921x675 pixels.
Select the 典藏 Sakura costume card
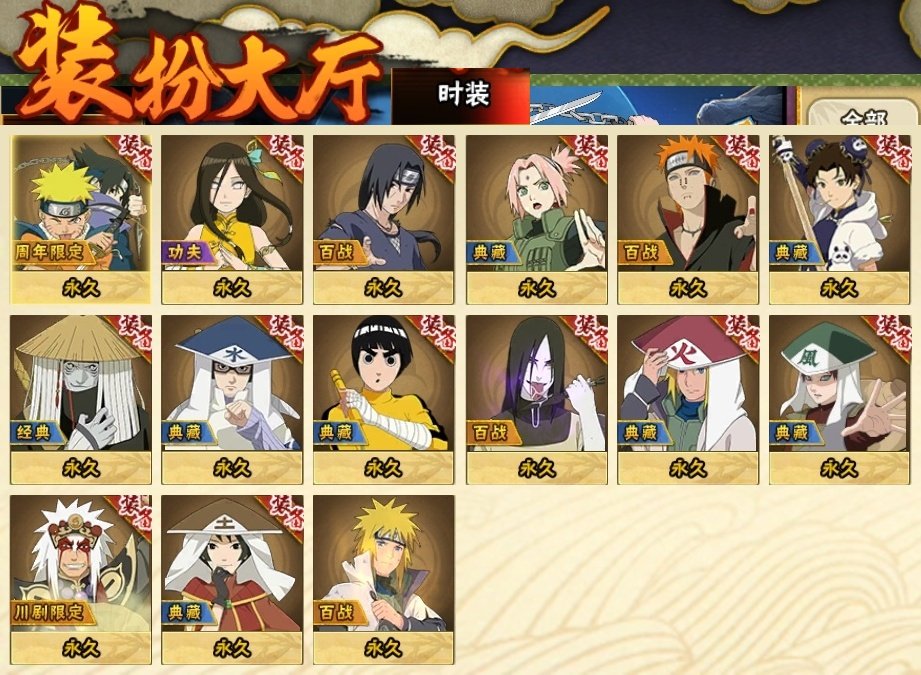(x=537, y=220)
